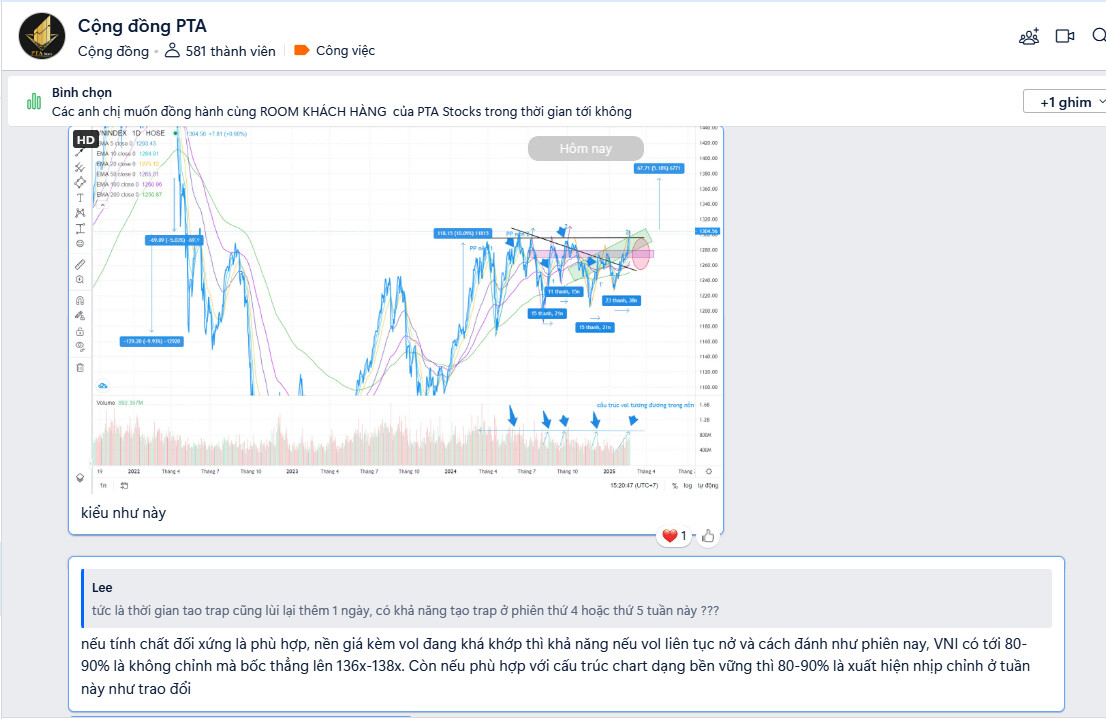Click the HD badge on chart image
The height and width of the screenshot is (719, 1106).
(86, 139)
